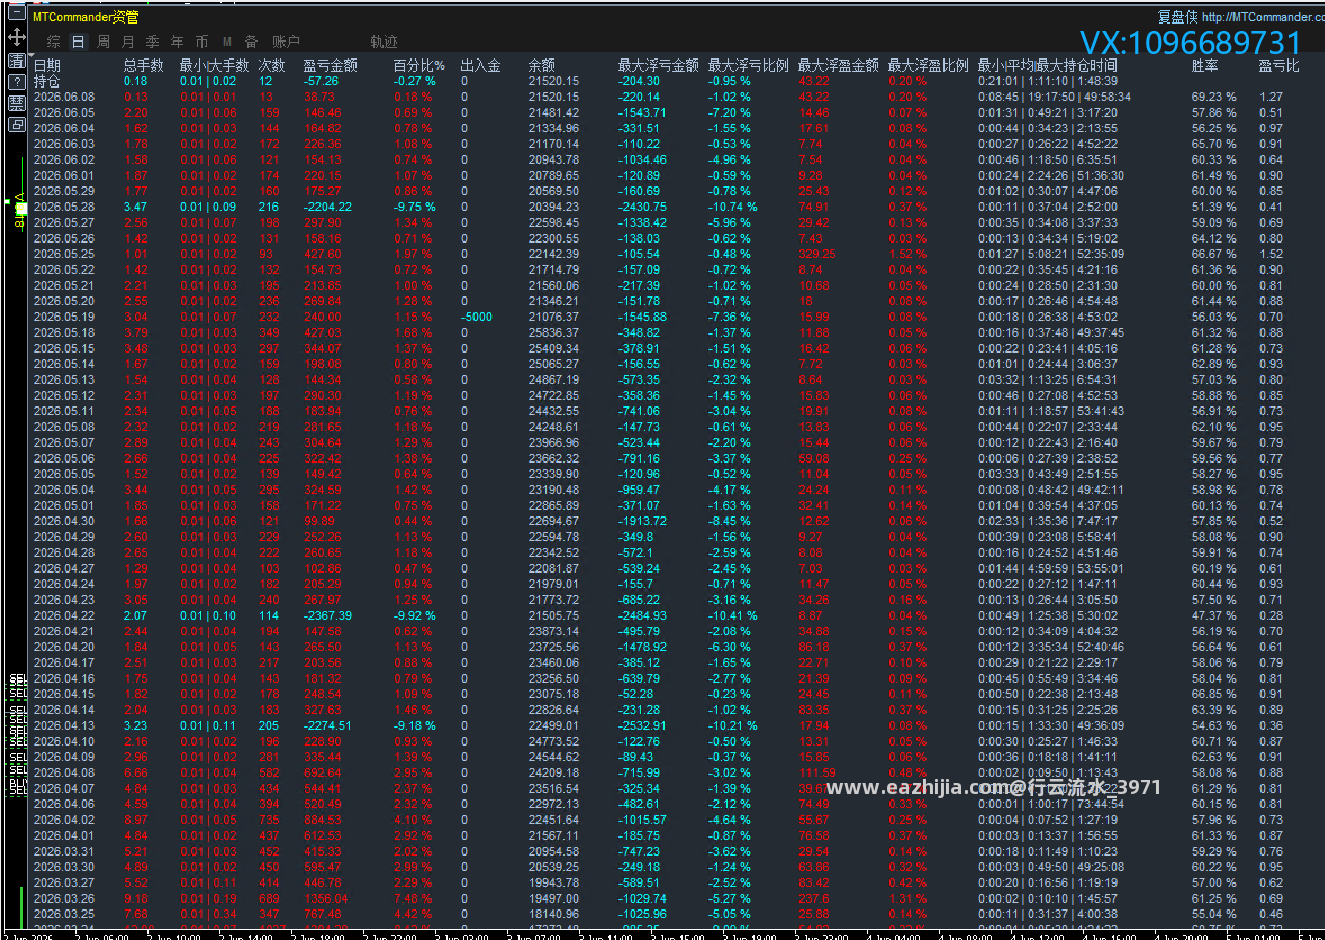Click the 清 icon in left sidebar

click(x=17, y=60)
